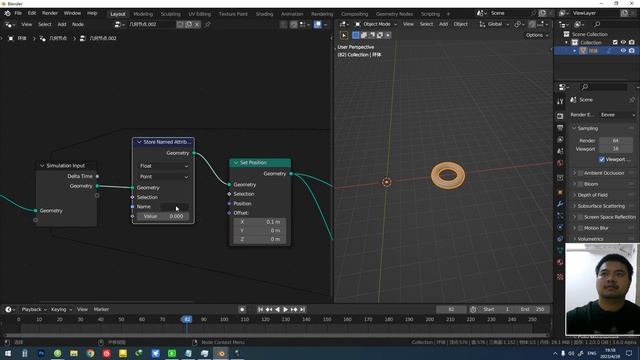Click the play animation button
The image size is (640, 360).
(285, 310)
